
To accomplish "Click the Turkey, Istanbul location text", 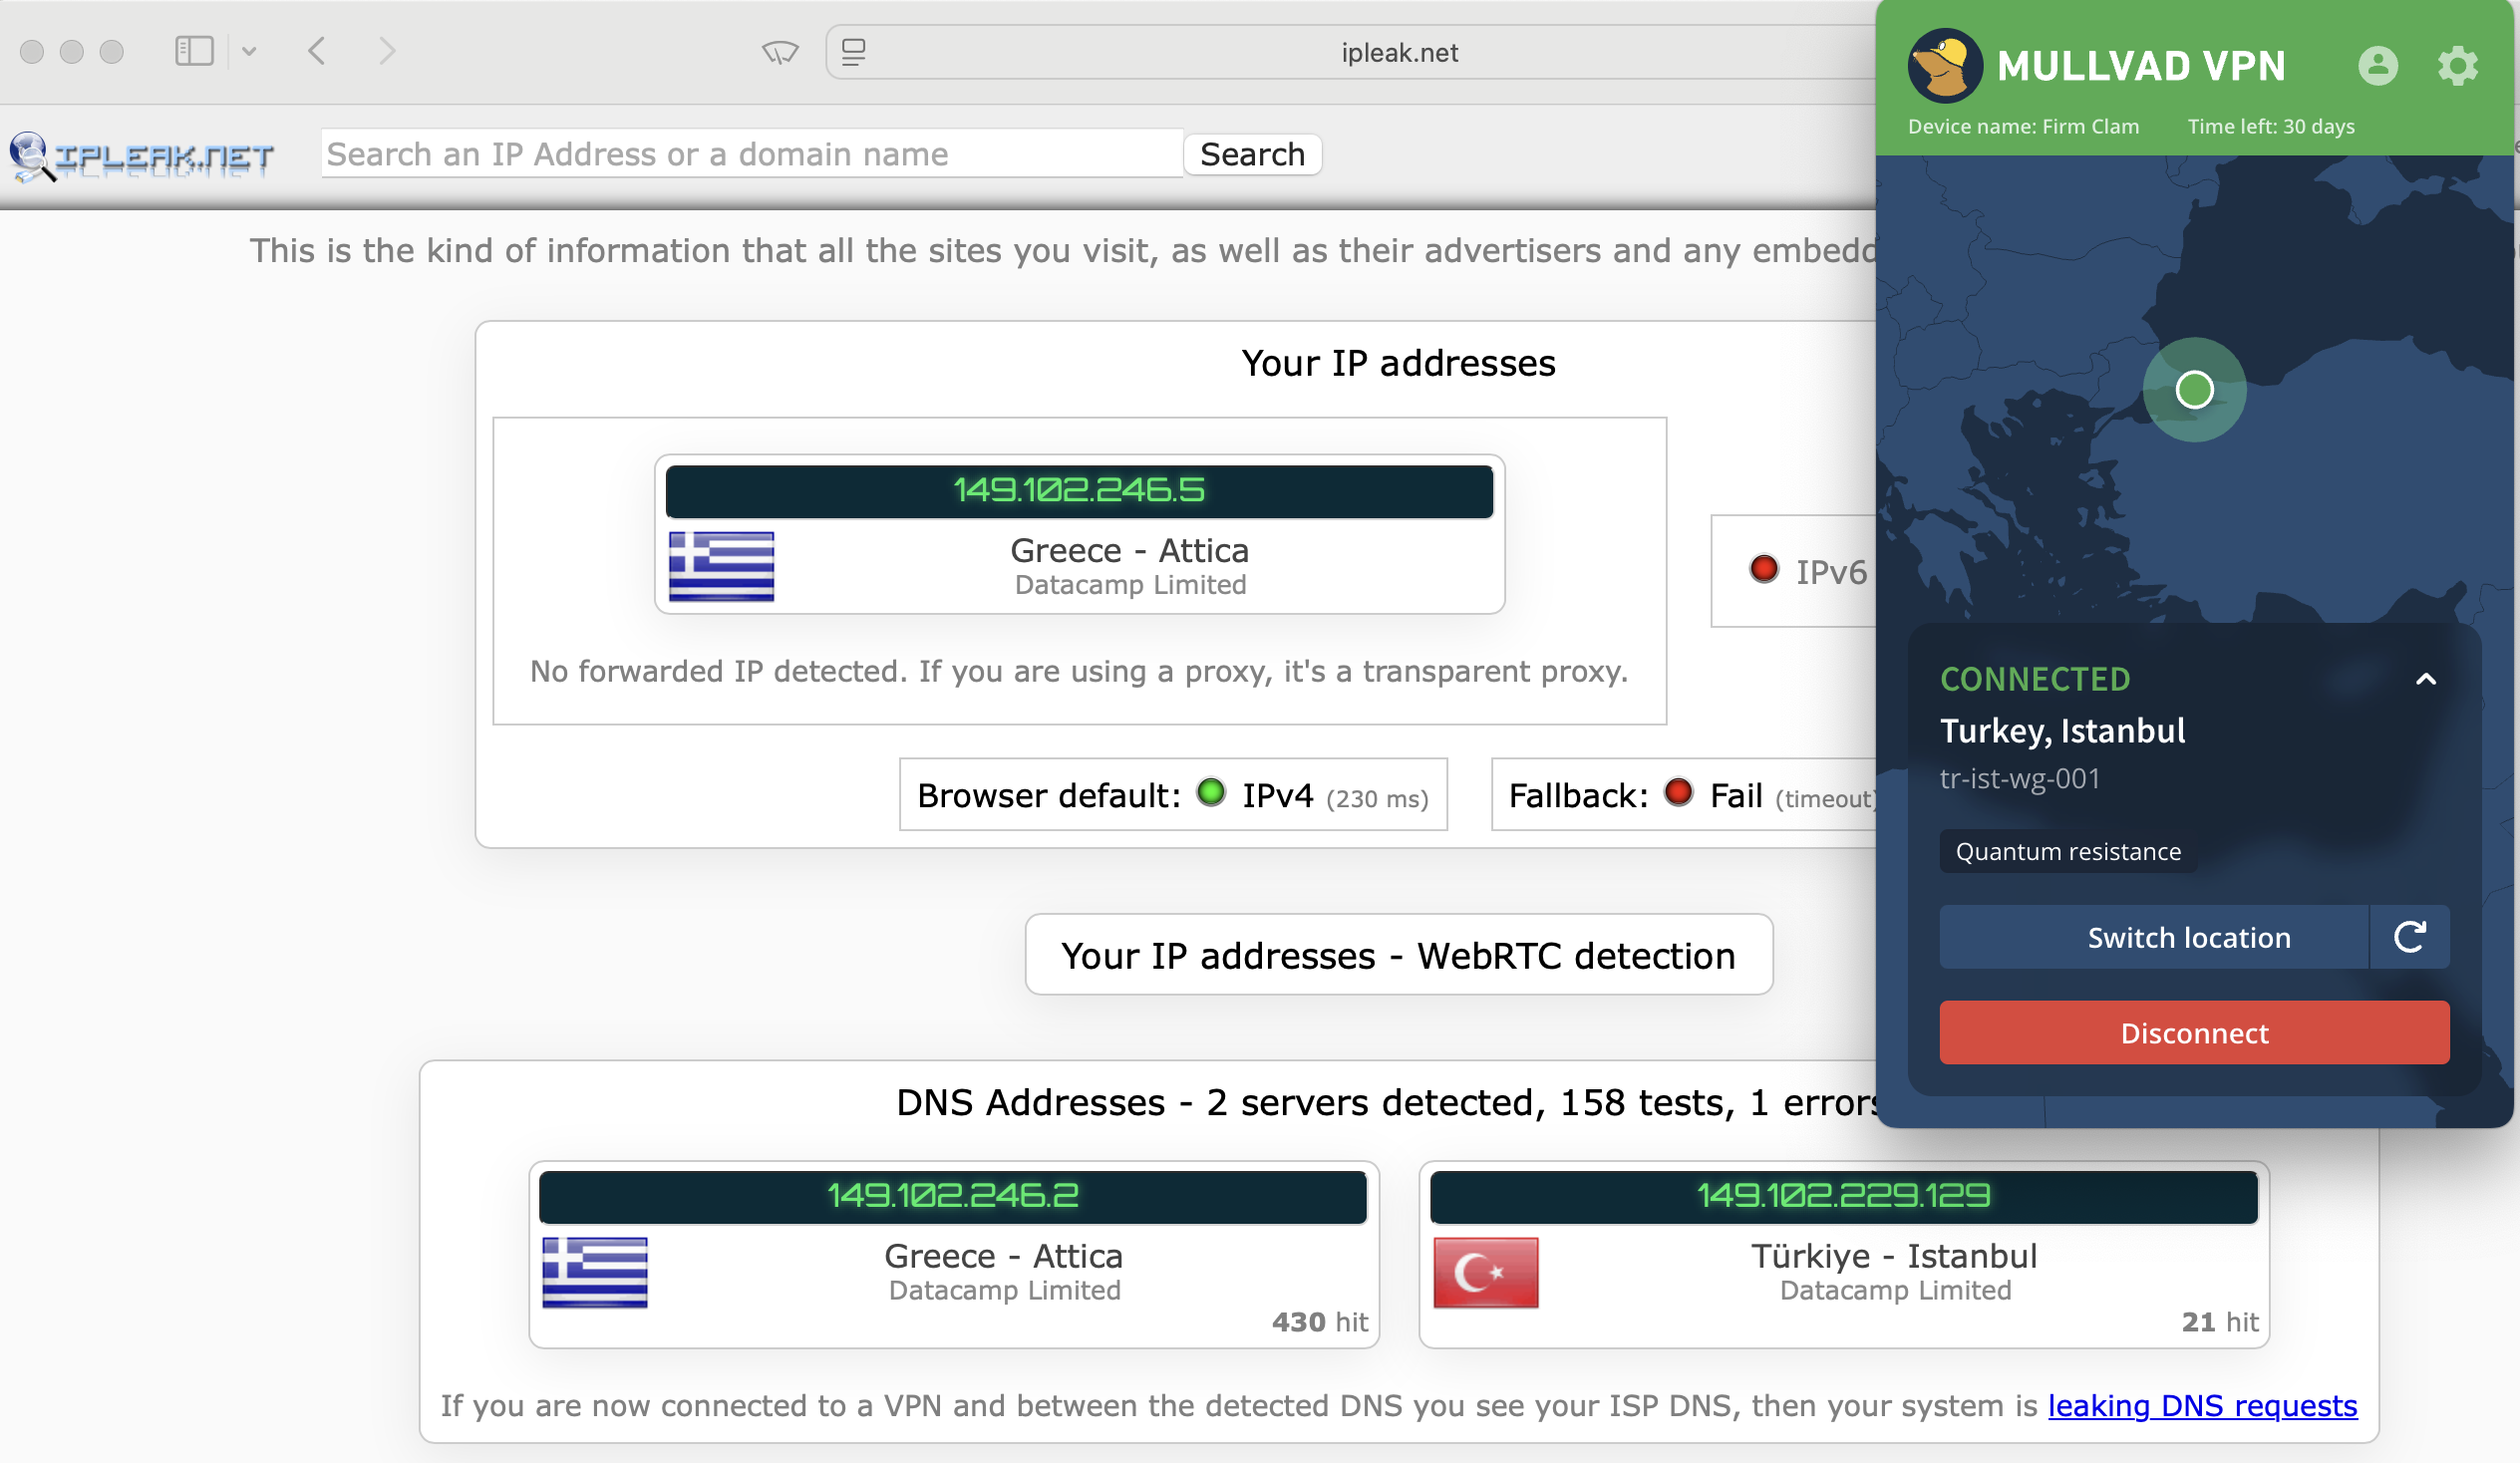I will click(2062, 730).
